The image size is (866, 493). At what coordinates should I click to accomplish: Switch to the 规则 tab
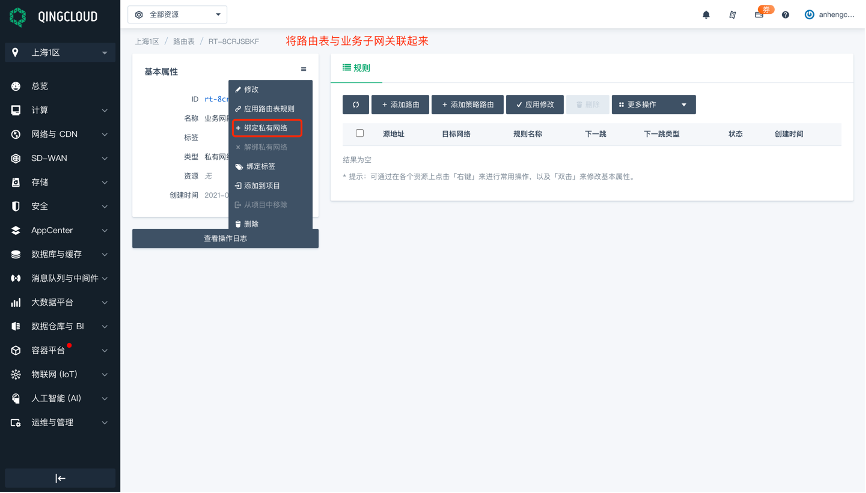click(357, 68)
